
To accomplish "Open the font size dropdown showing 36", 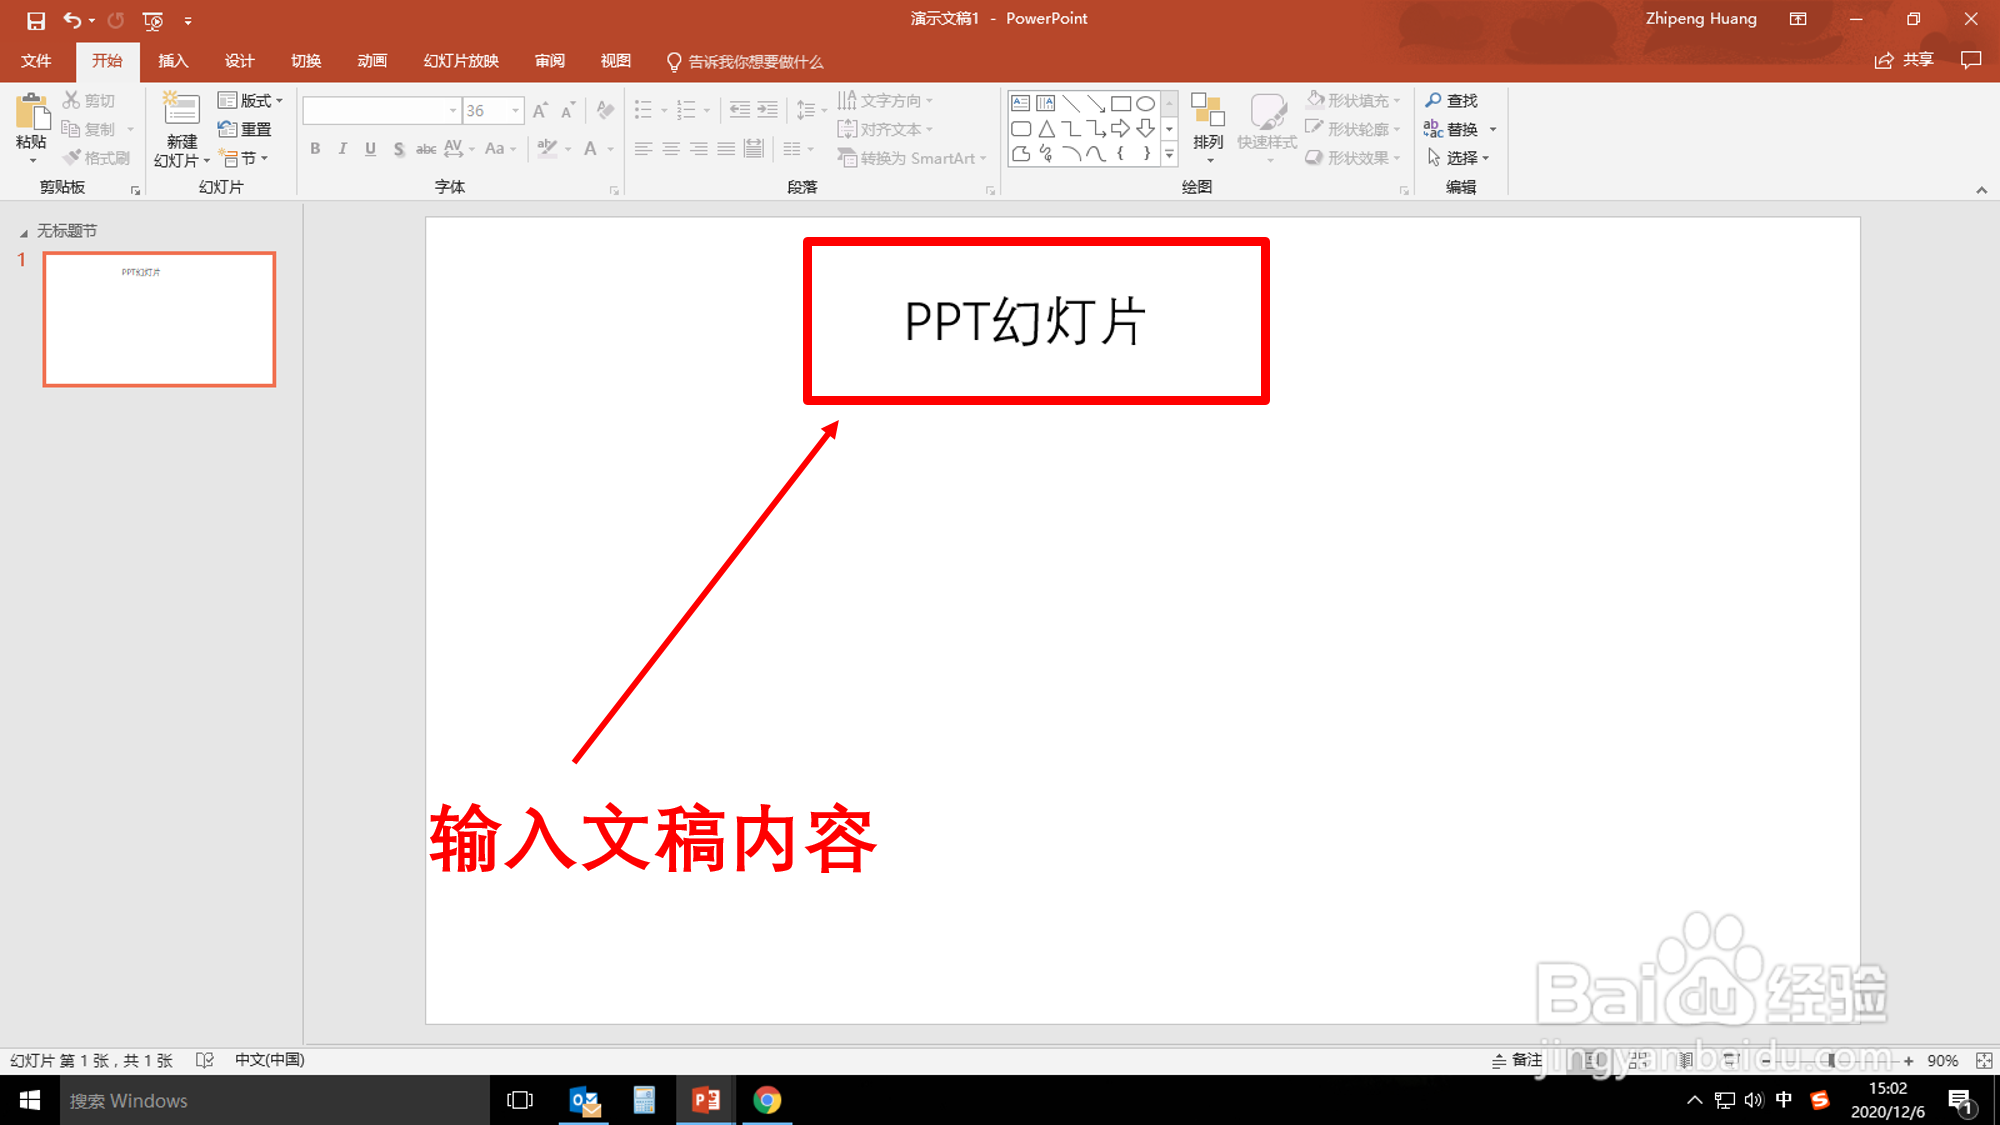I will coord(515,110).
